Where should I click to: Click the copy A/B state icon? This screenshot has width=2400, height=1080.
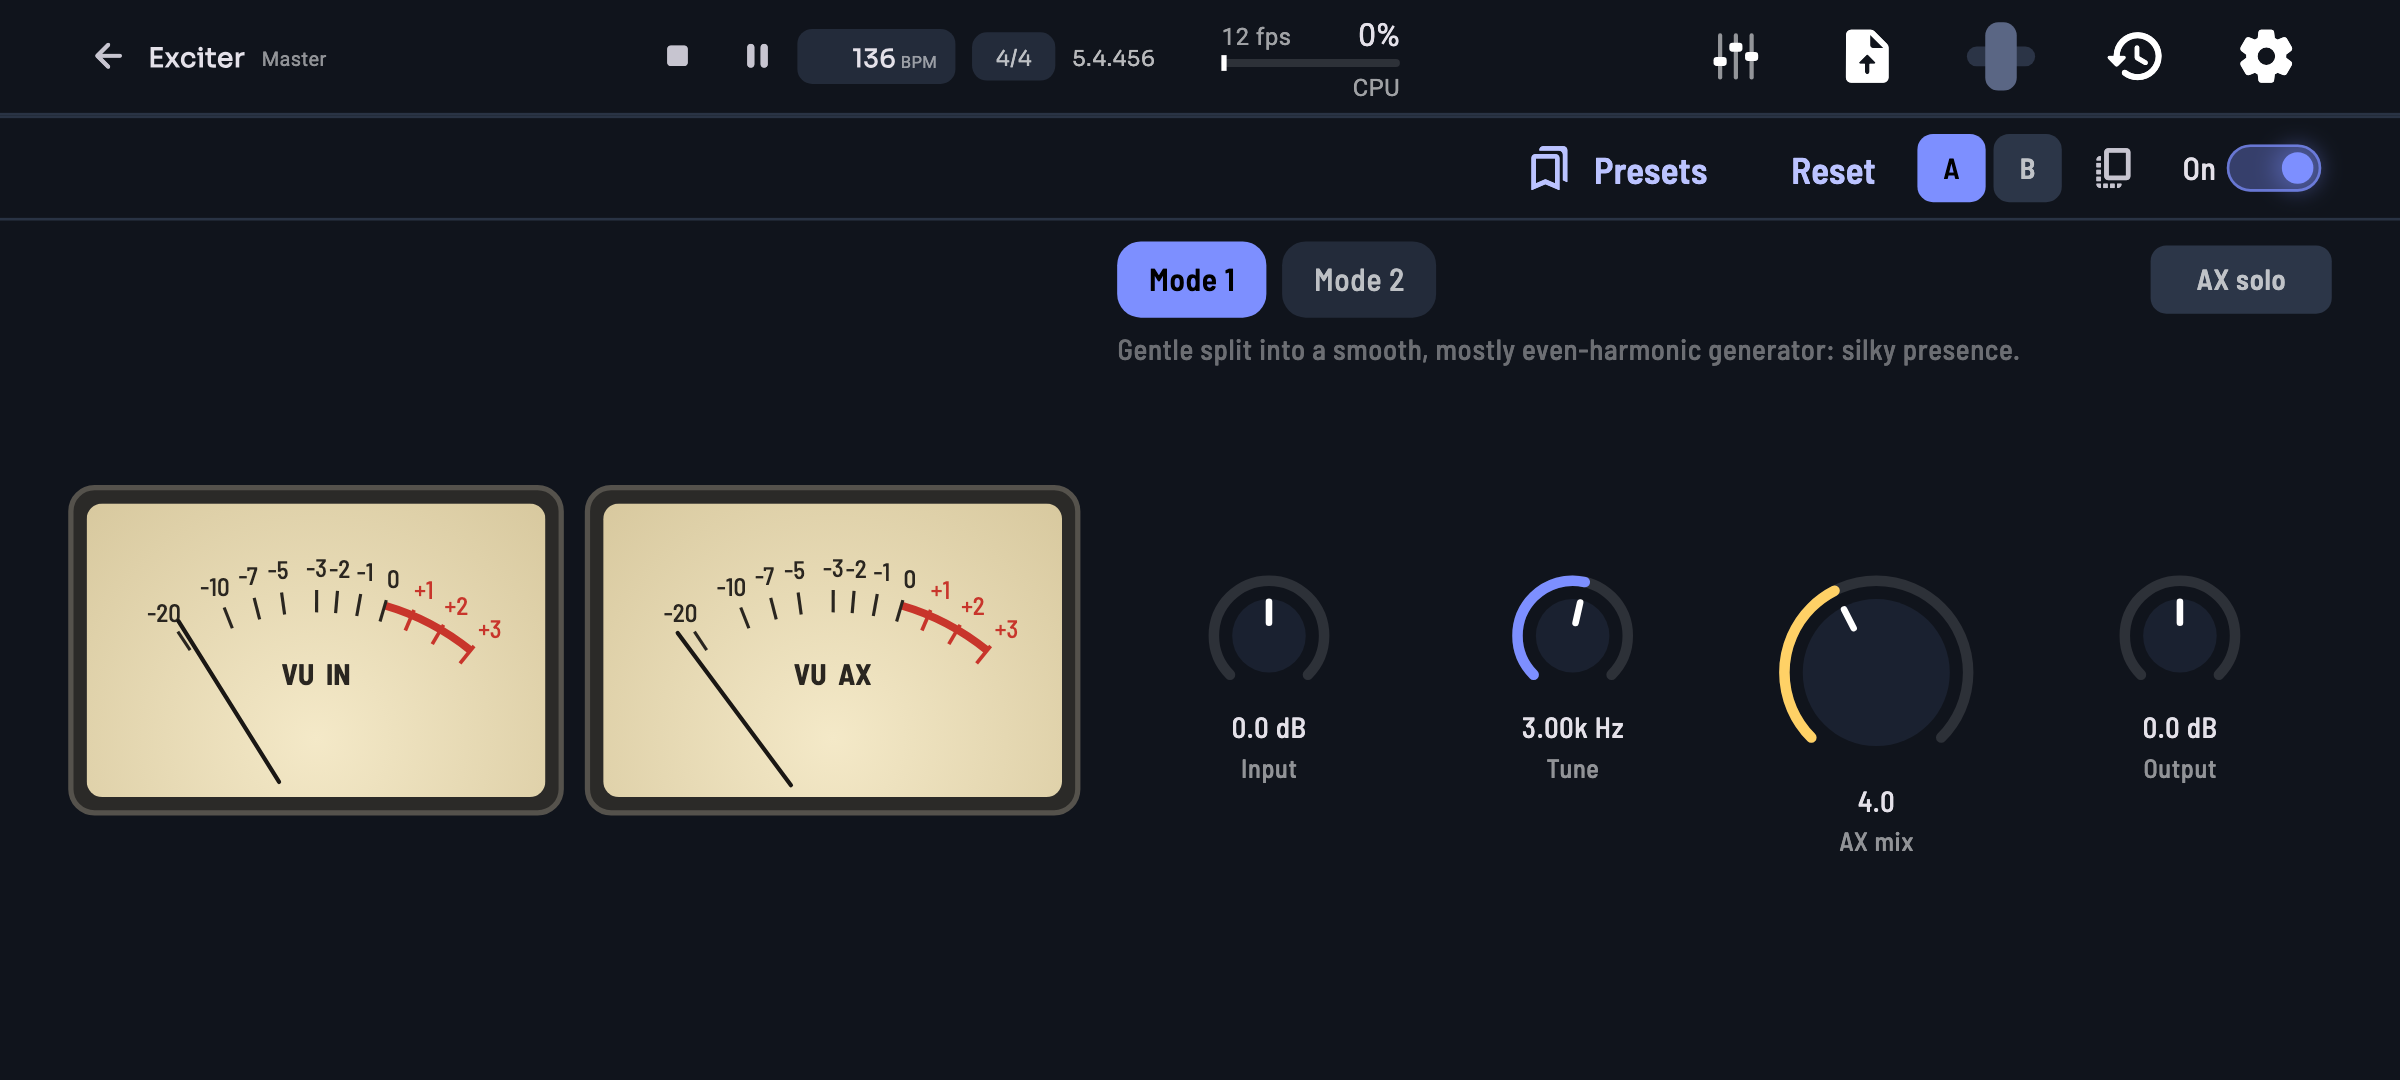[x=2113, y=169]
